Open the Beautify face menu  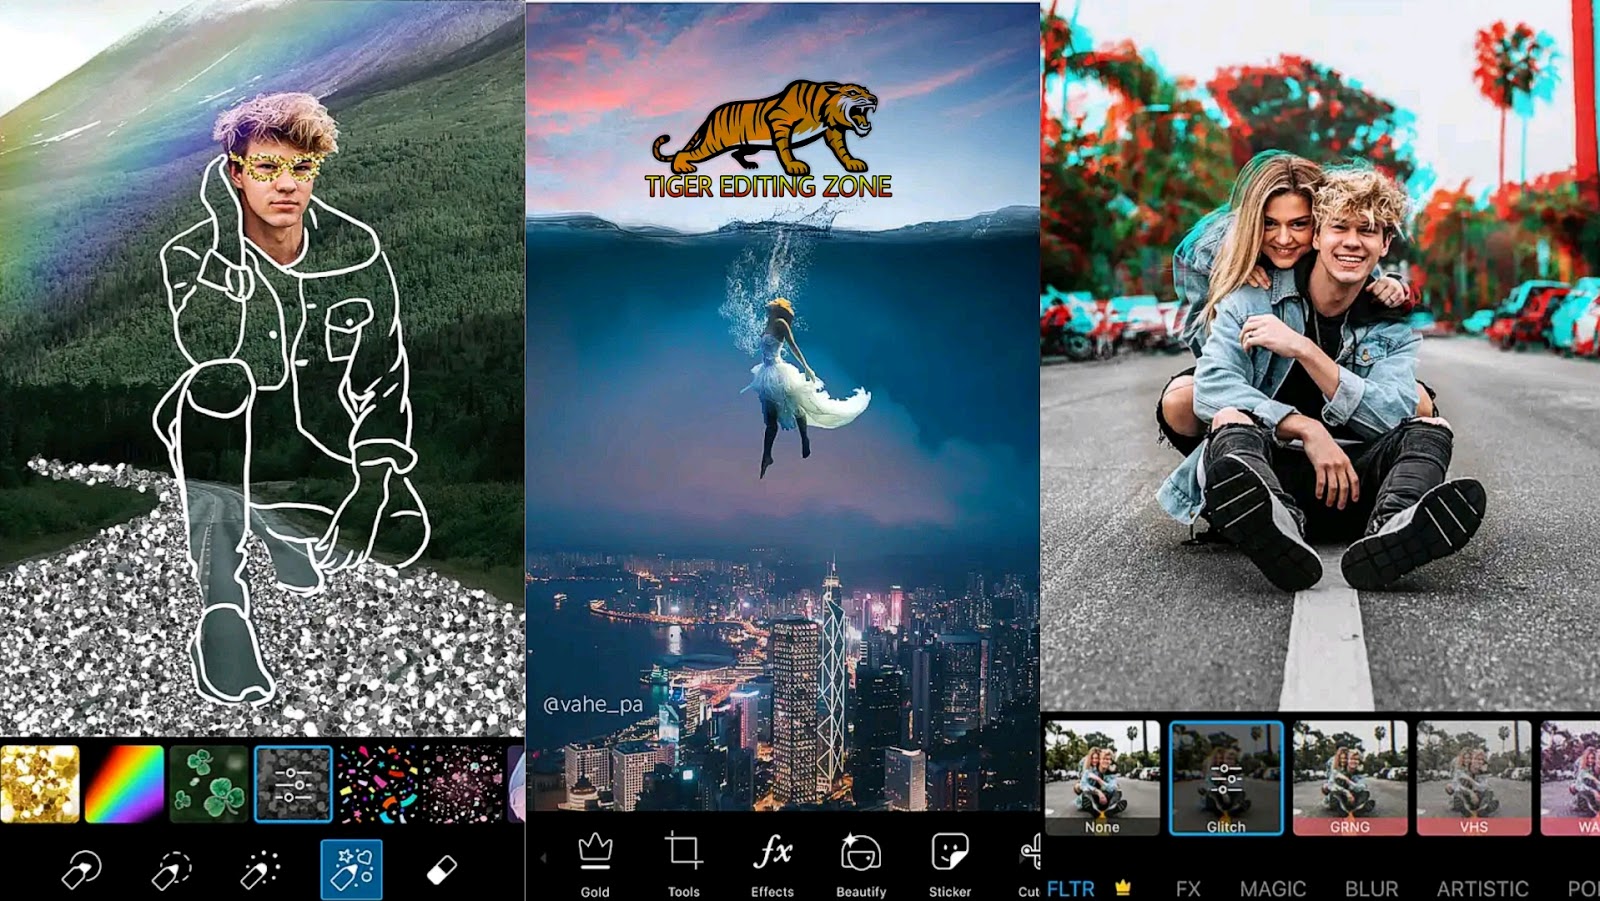pos(861,865)
